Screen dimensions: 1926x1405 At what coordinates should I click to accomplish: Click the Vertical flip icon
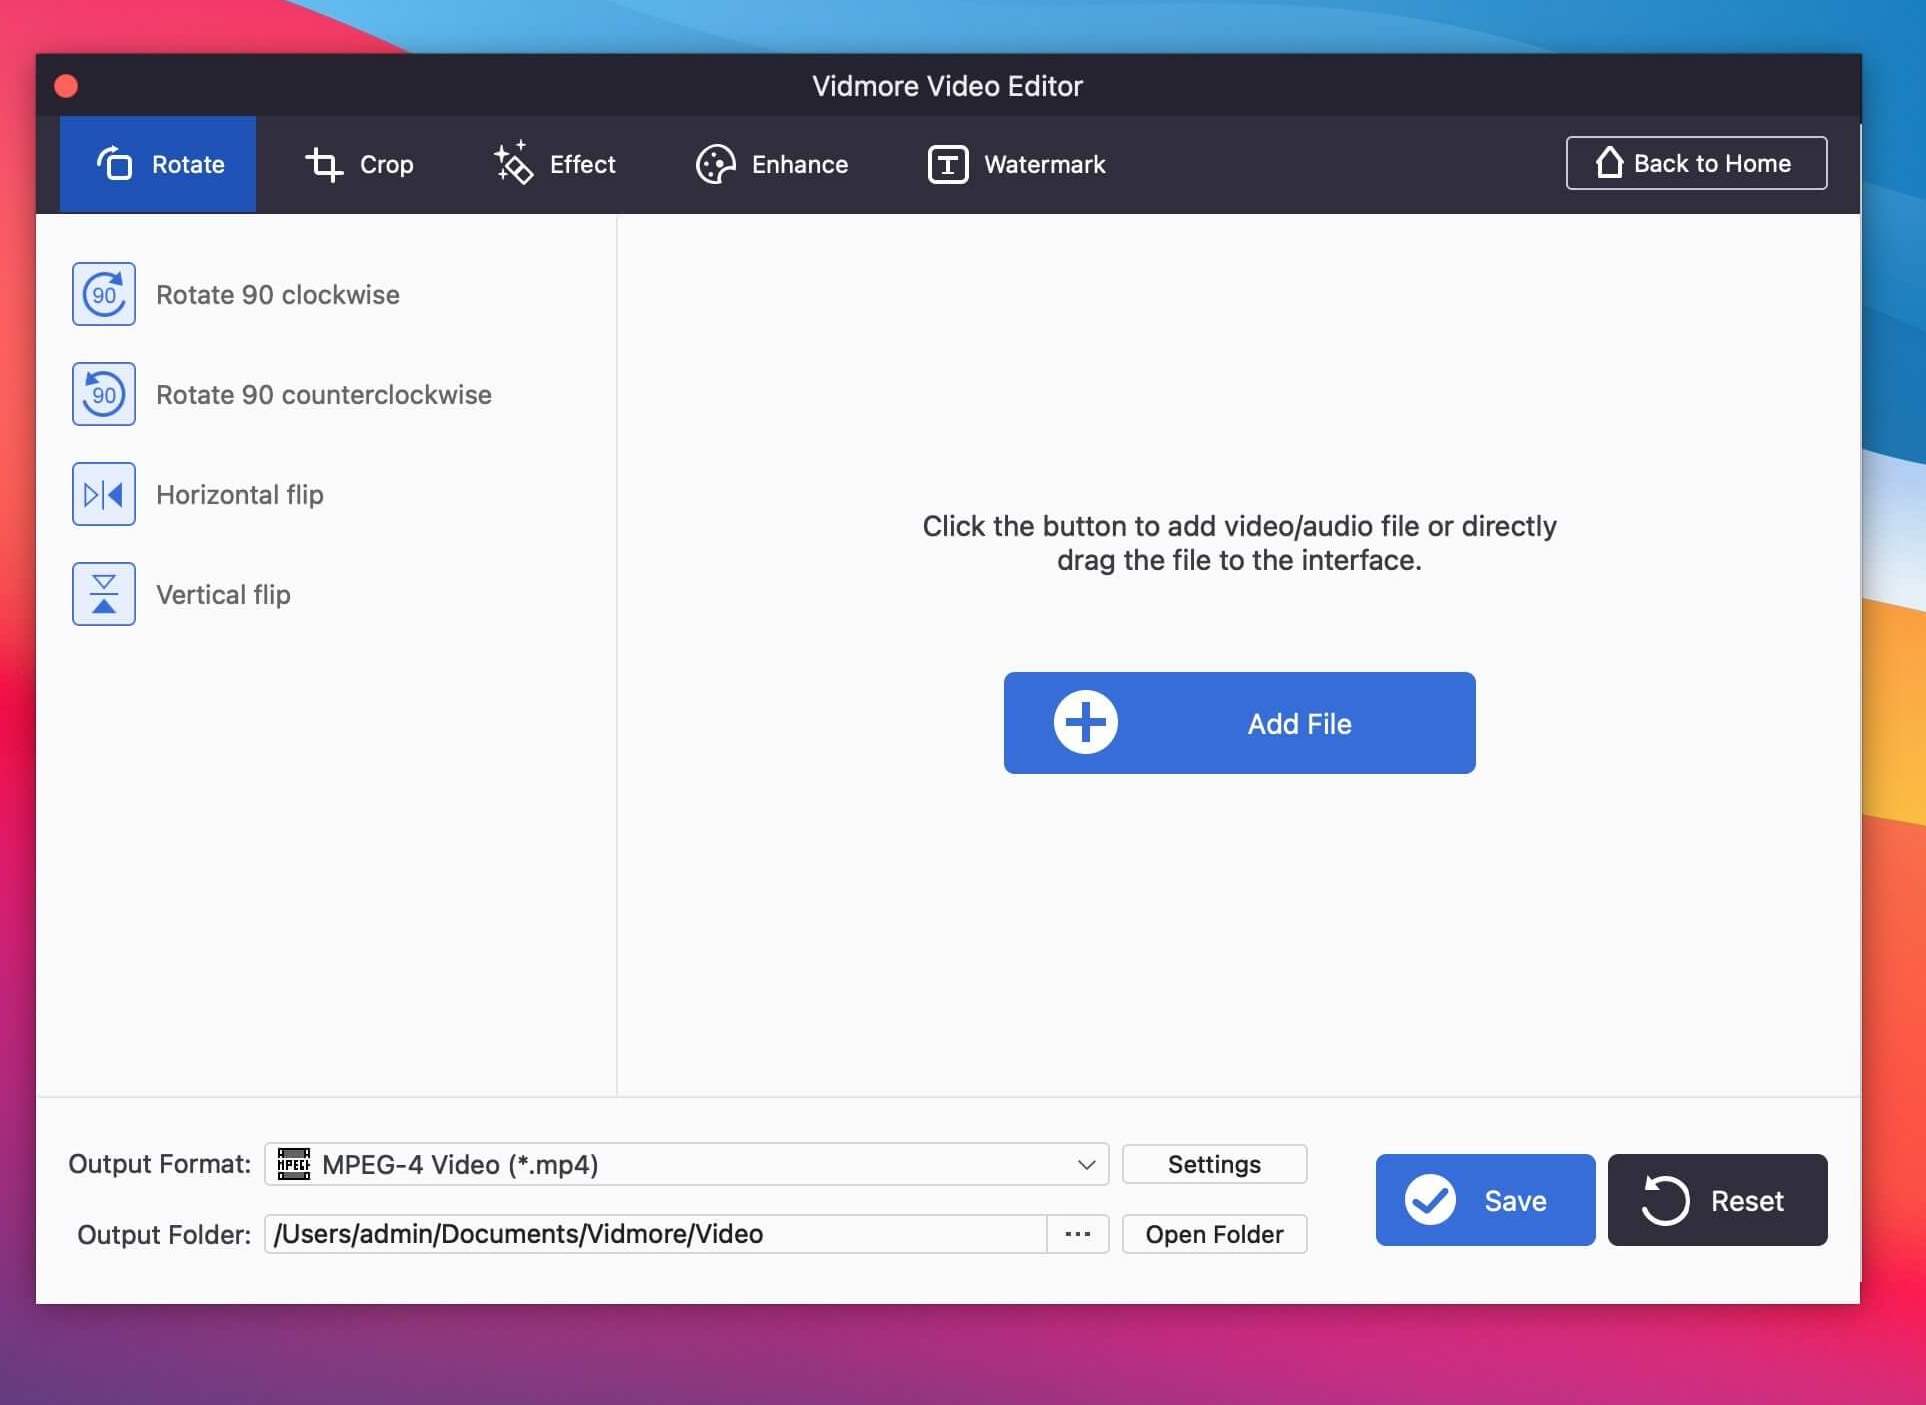tap(104, 594)
